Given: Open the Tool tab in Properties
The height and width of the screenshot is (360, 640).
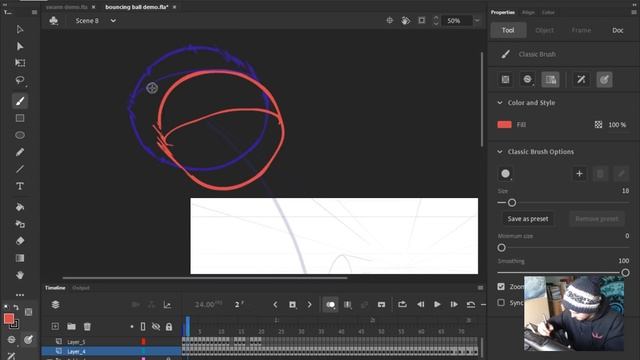Looking at the screenshot, I should (508, 30).
